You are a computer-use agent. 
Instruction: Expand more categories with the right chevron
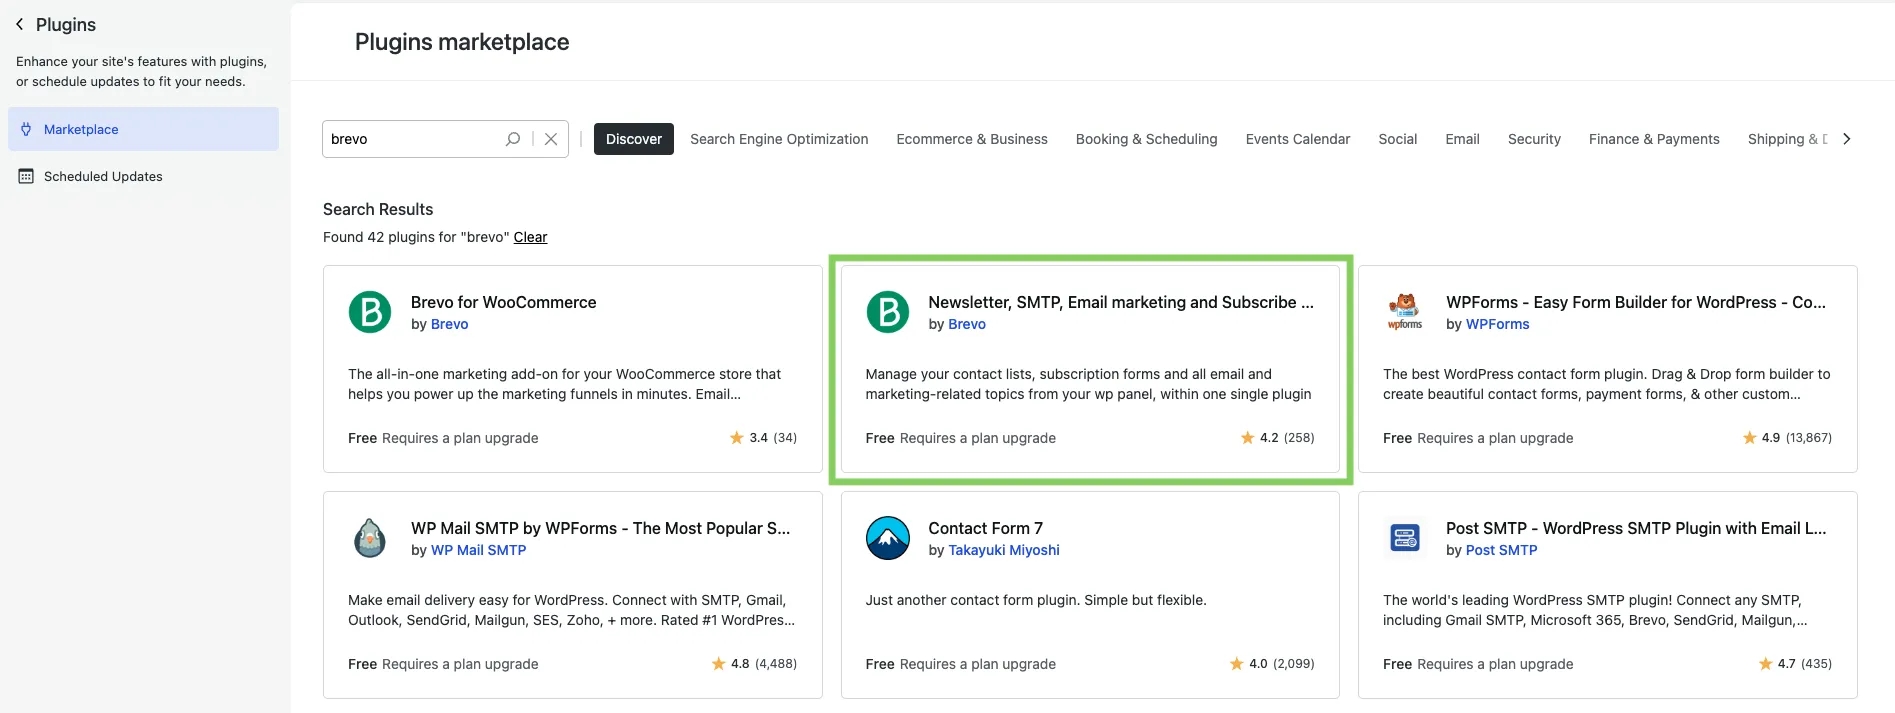click(x=1847, y=139)
